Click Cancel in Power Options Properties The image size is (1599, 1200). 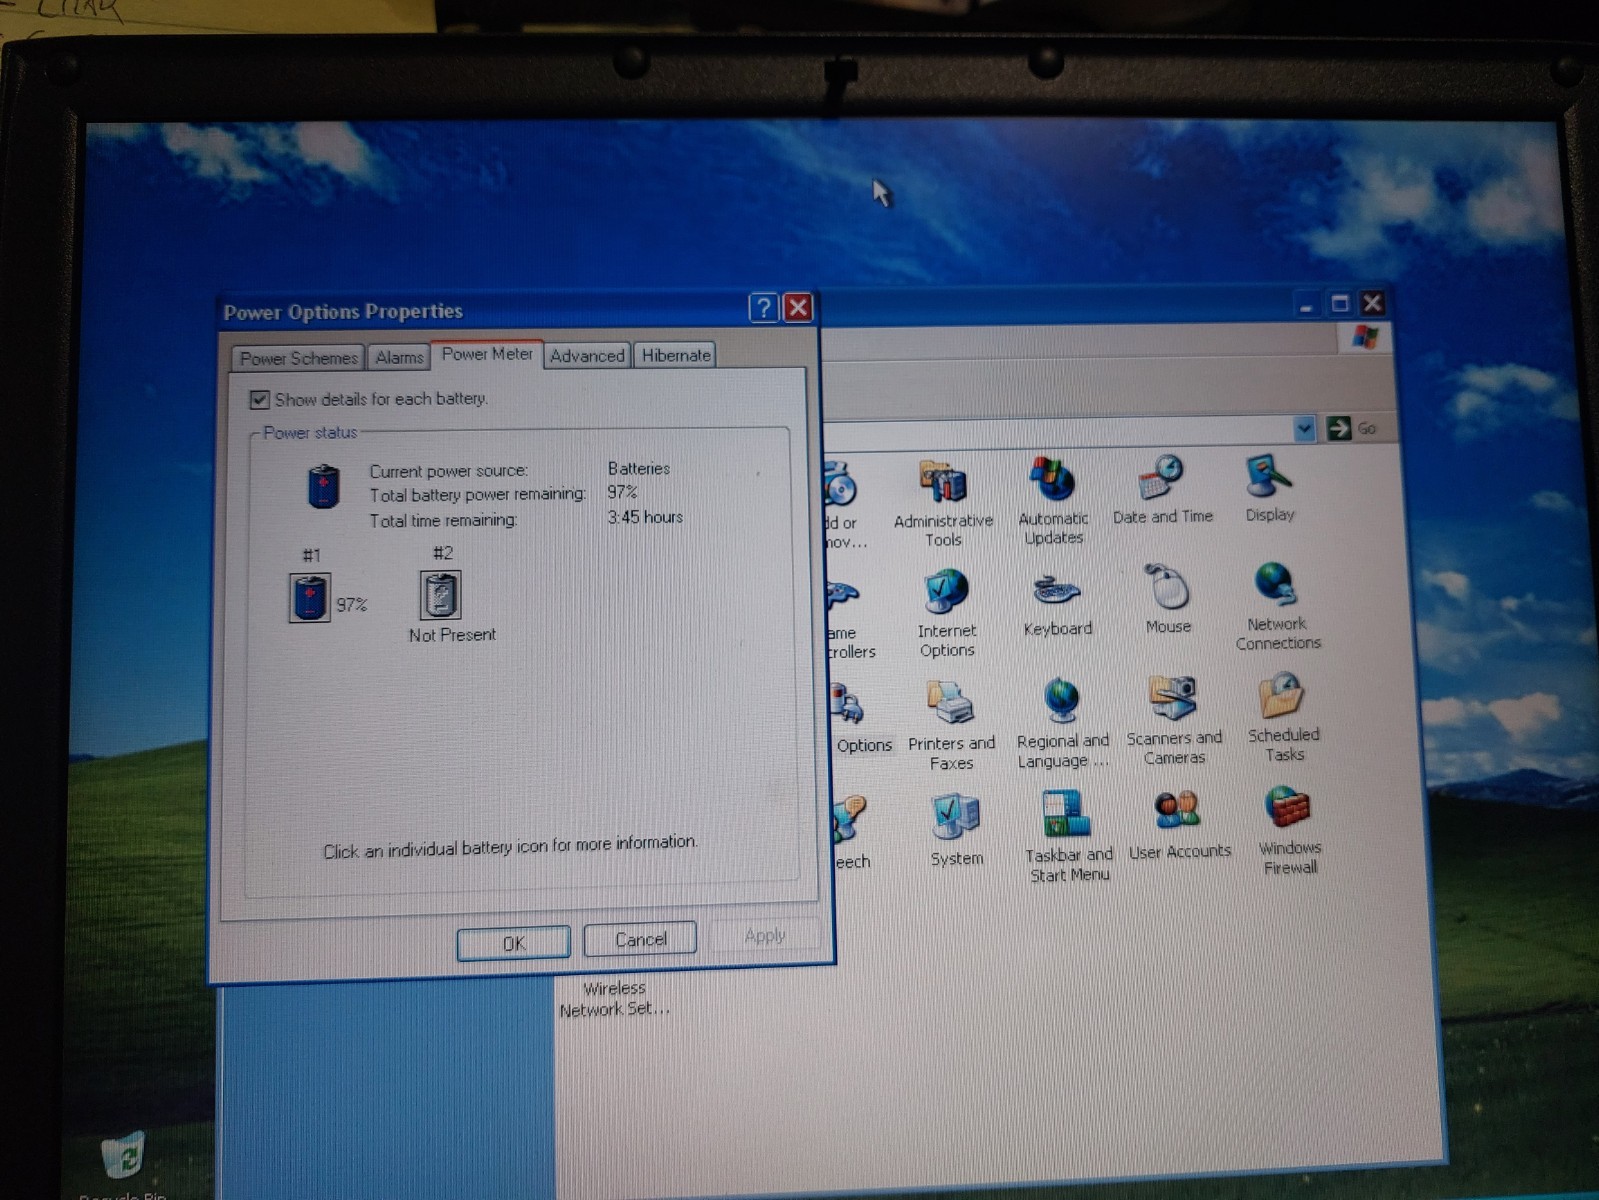click(x=640, y=939)
